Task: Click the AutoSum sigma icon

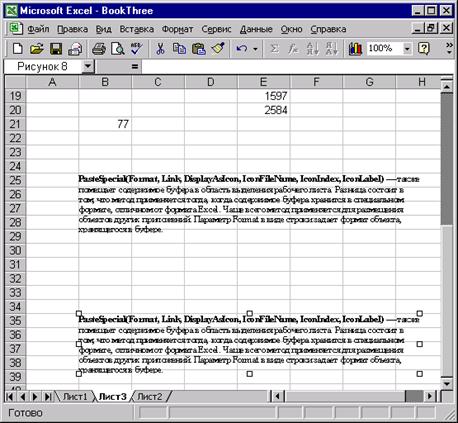Action: tap(274, 49)
